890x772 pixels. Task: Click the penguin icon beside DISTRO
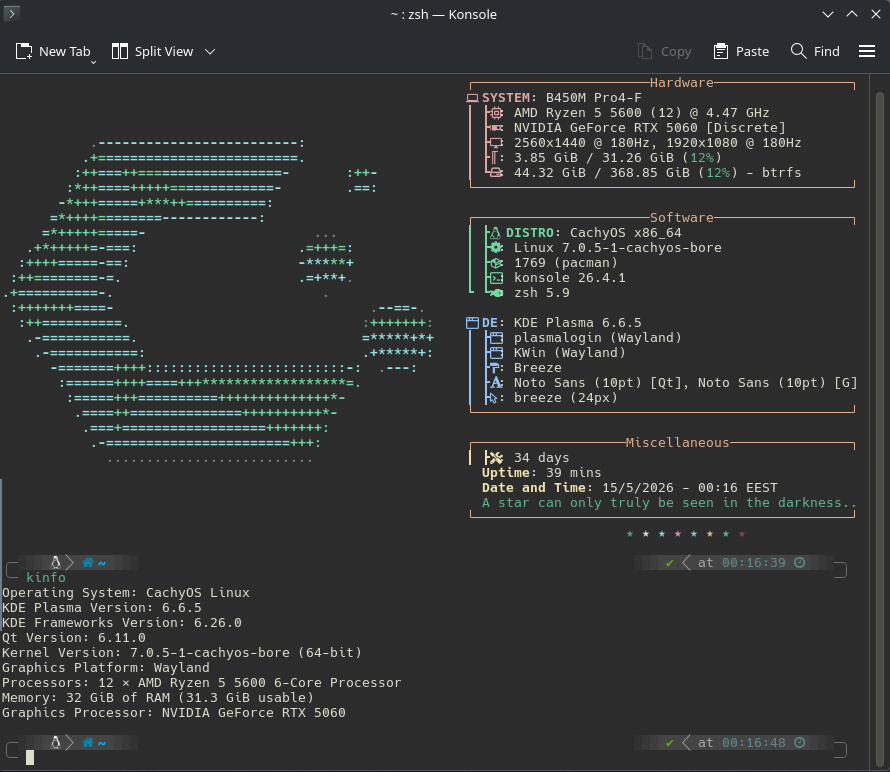click(496, 233)
